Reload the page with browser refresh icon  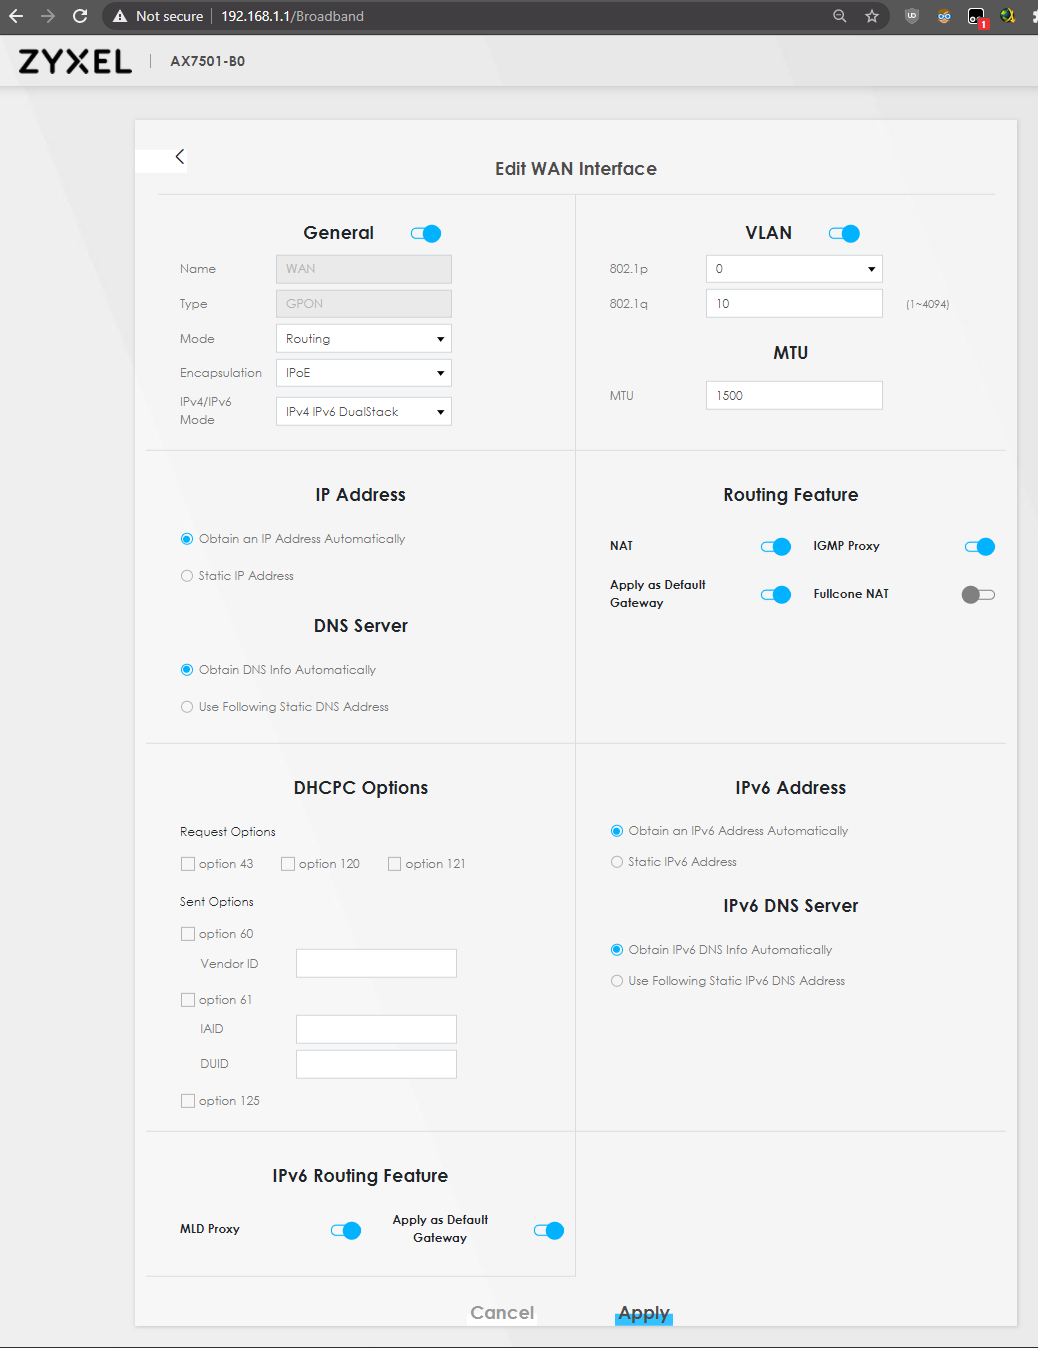[x=80, y=16]
